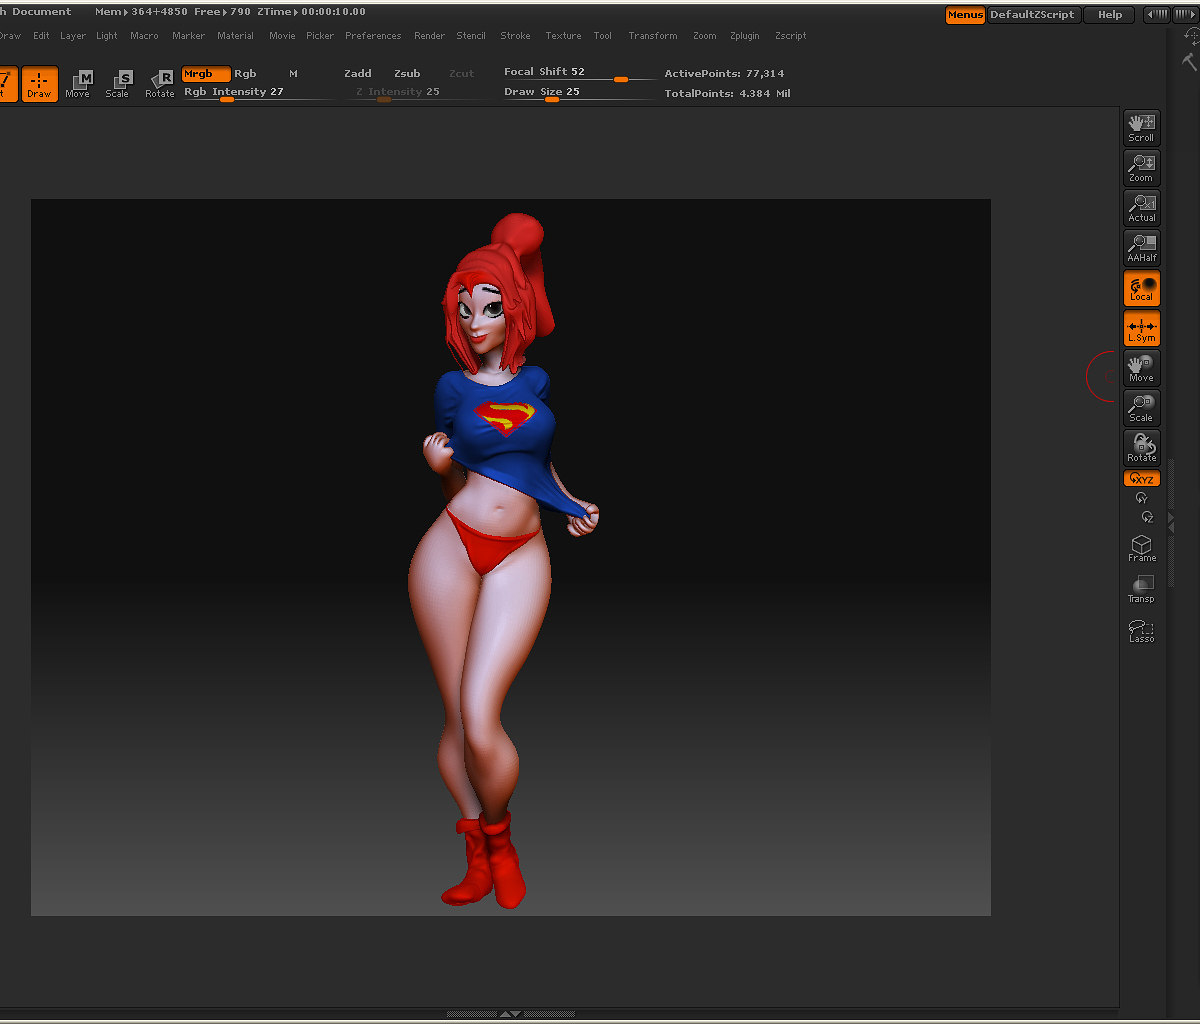Screen dimensions: 1200x1024
Task: Click the Move hand icon on the right shelf
Action: pyautogui.click(x=1141, y=367)
